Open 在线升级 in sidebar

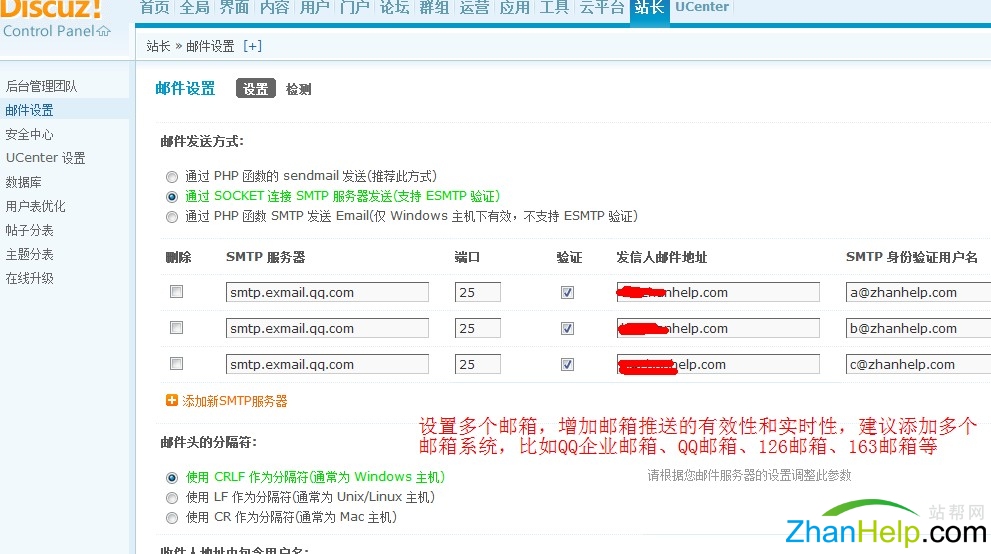[x=29, y=278]
